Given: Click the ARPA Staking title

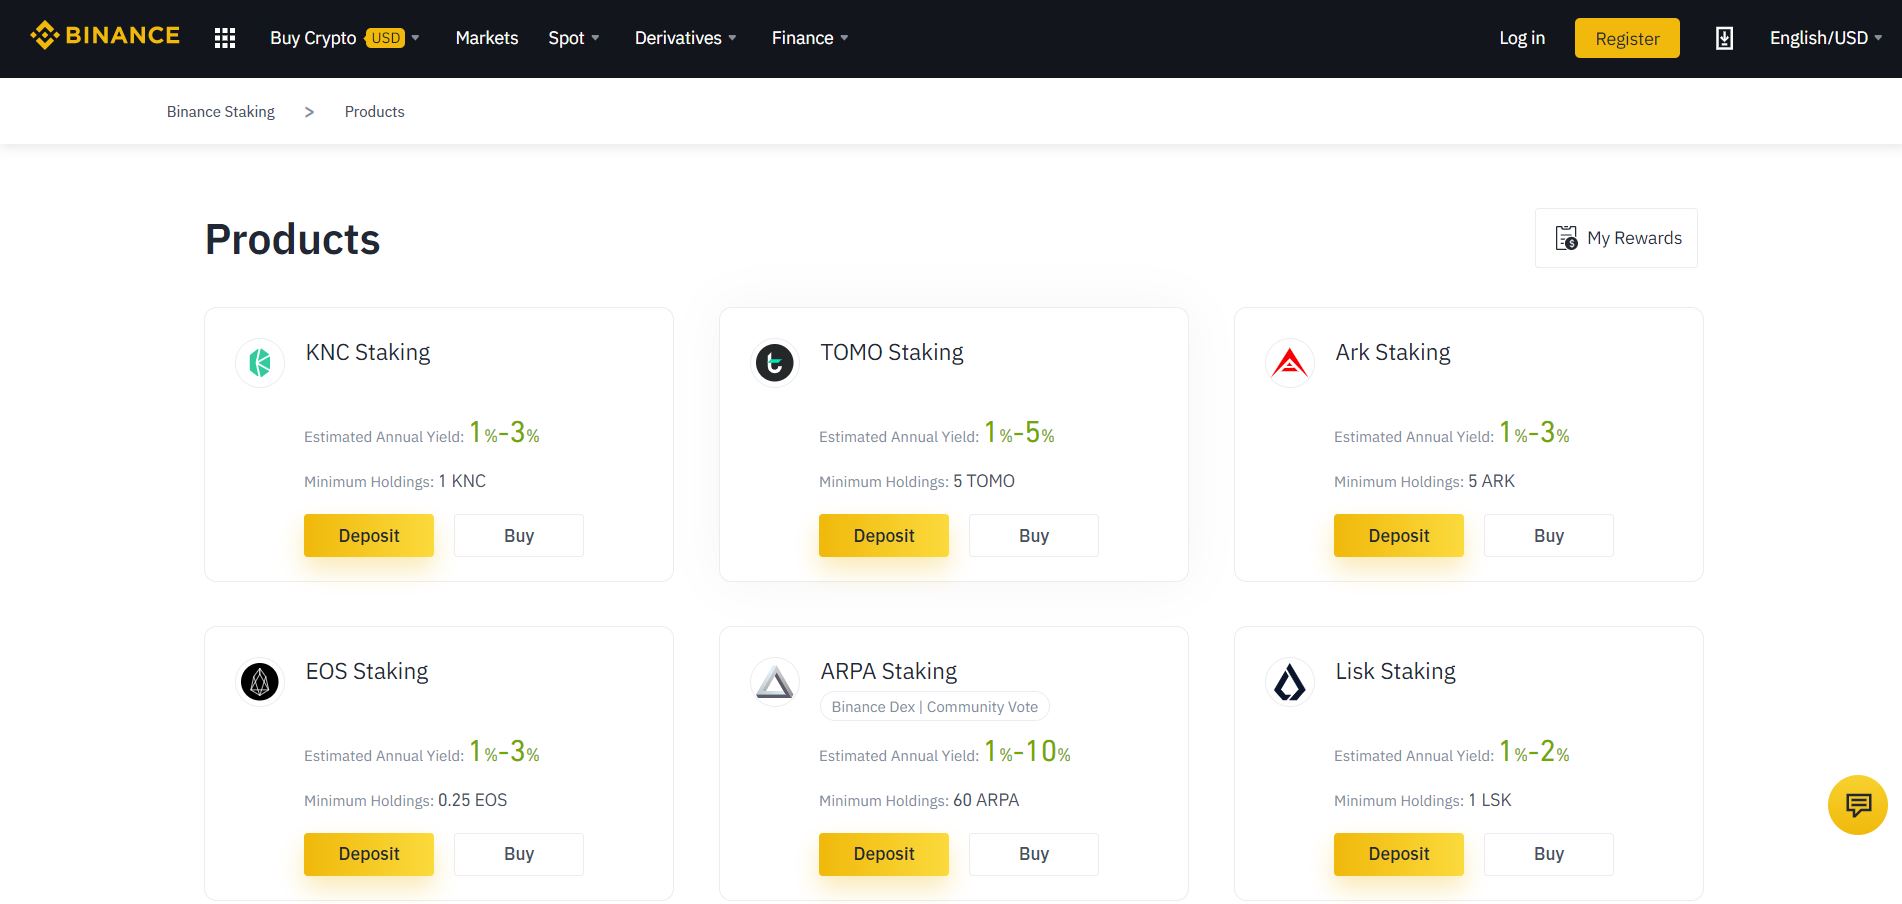Looking at the screenshot, I should [889, 672].
